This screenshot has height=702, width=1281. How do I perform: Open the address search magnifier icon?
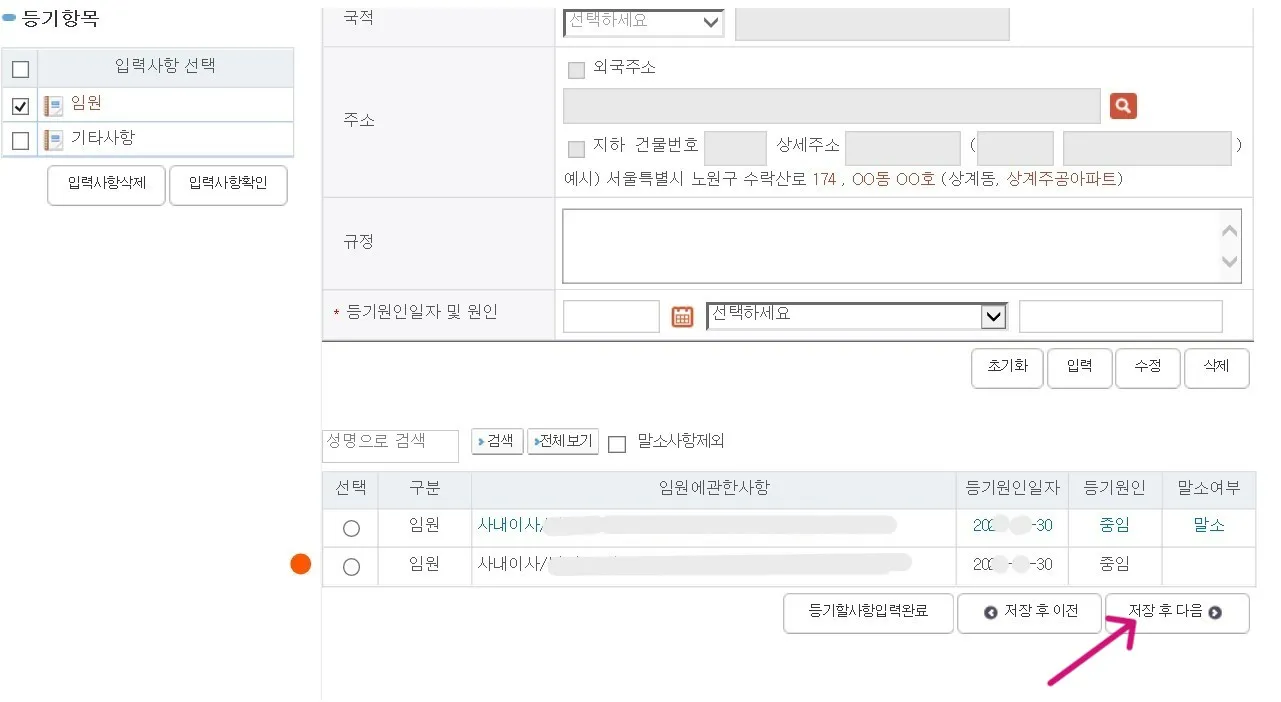[x=1122, y=105]
